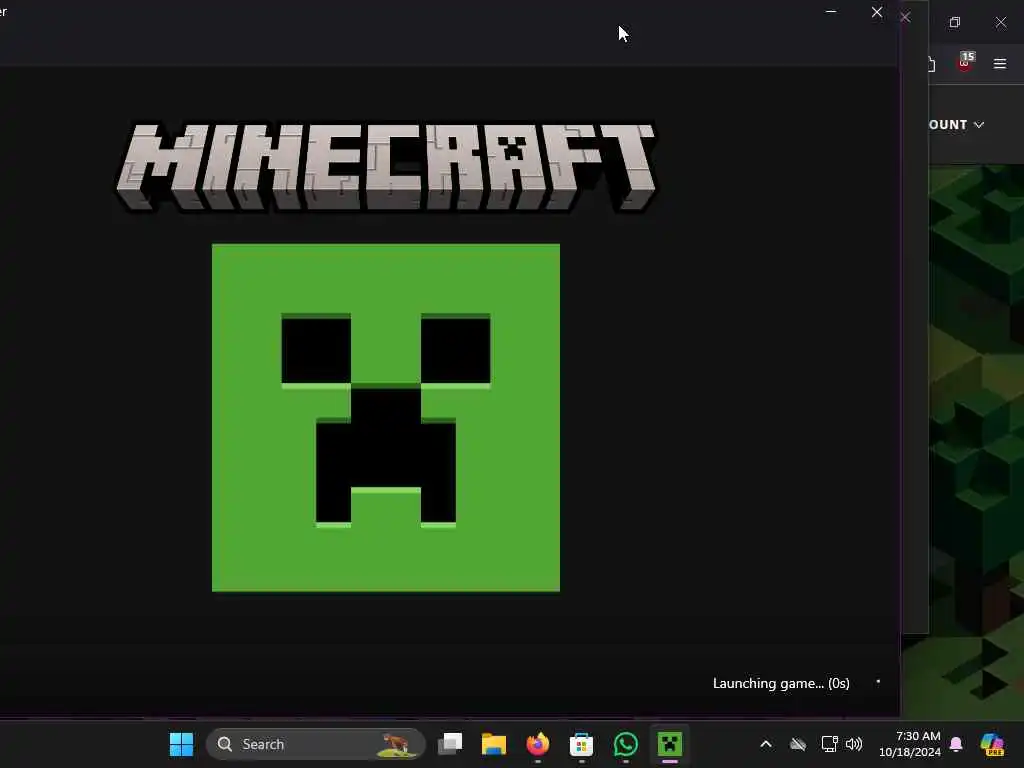Open Microsoft Store from the taskbar
The width and height of the screenshot is (1024, 768).
pyautogui.click(x=581, y=744)
